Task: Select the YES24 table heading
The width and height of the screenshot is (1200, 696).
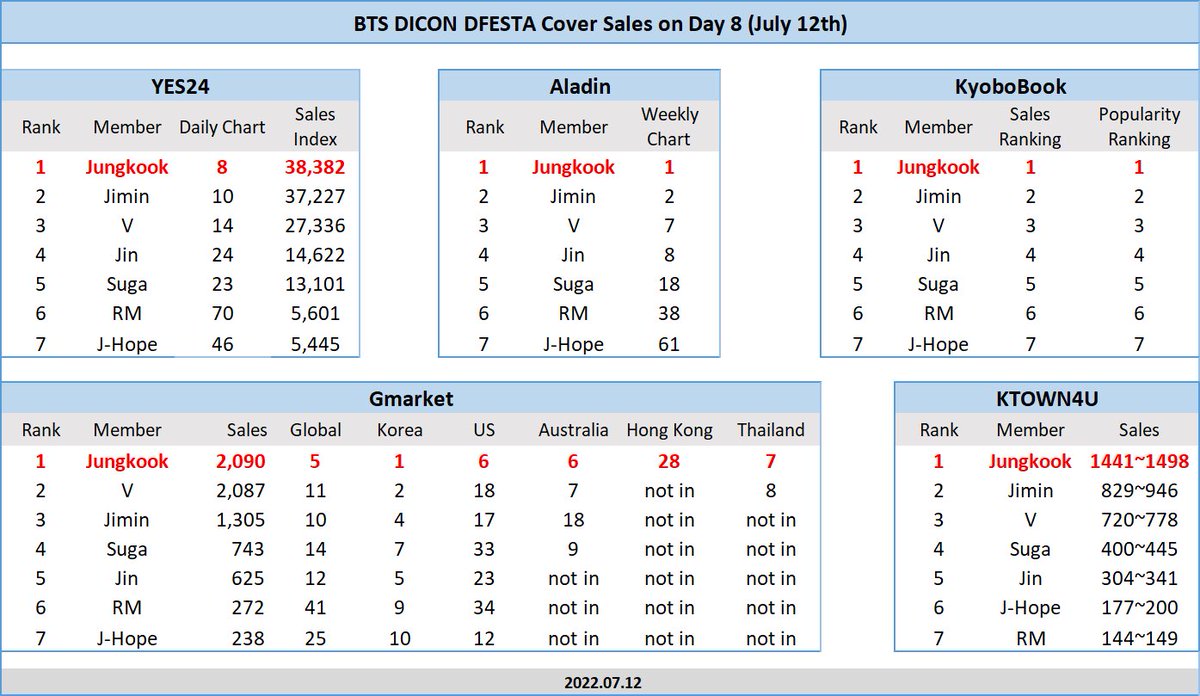Action: (x=178, y=86)
